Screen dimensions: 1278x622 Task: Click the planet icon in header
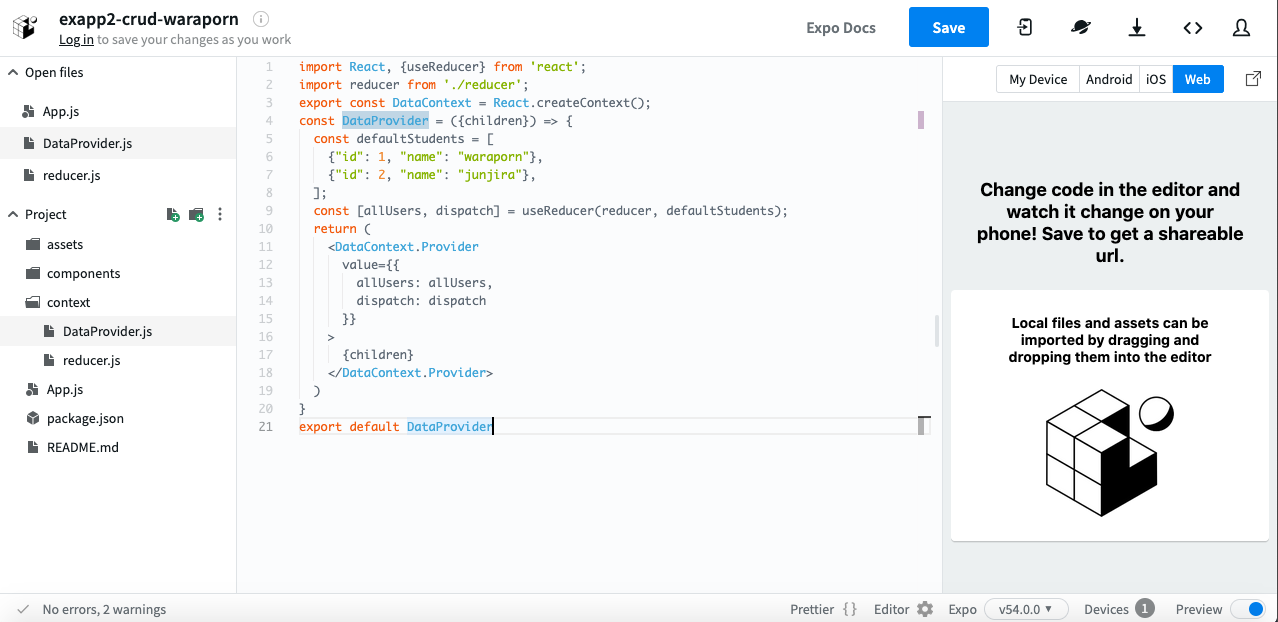tap(1081, 28)
